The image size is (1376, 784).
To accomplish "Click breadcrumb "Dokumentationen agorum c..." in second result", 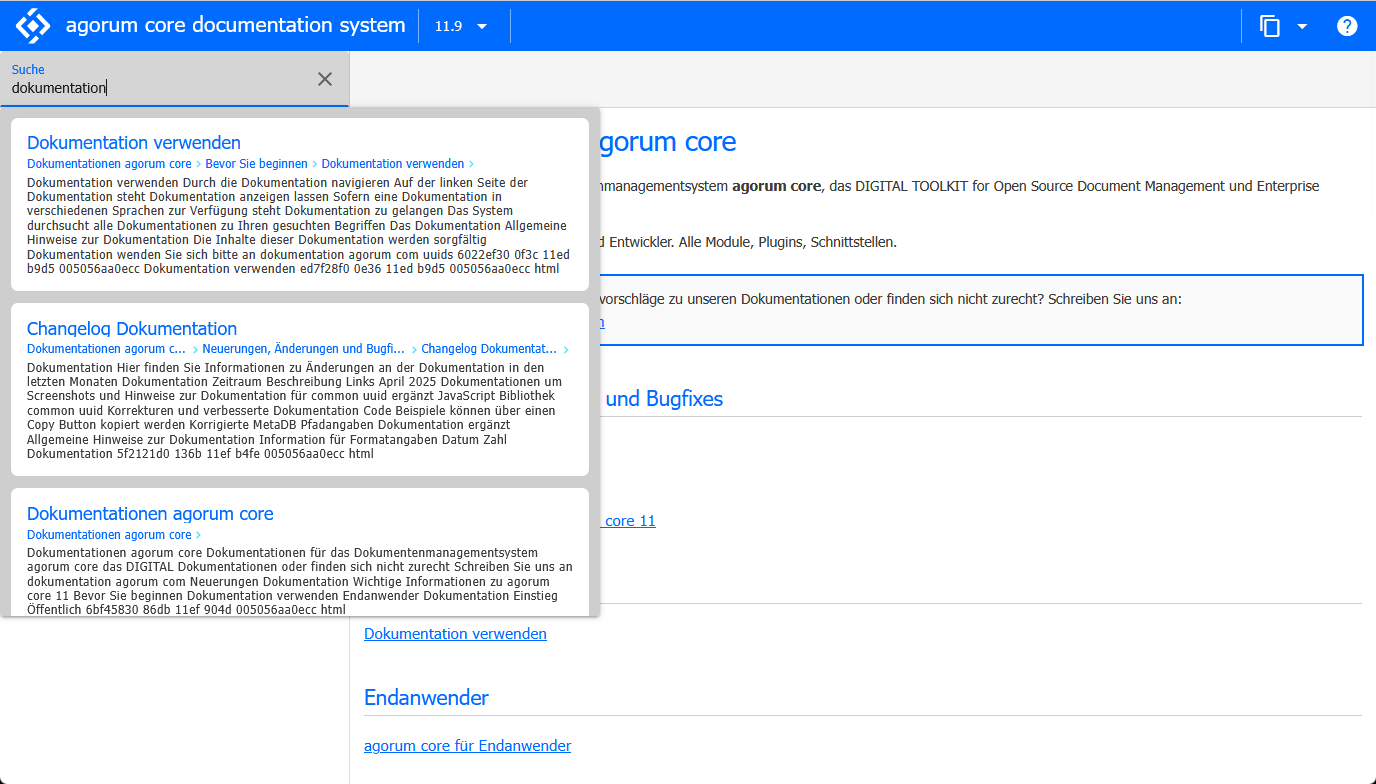I will pos(106,349).
